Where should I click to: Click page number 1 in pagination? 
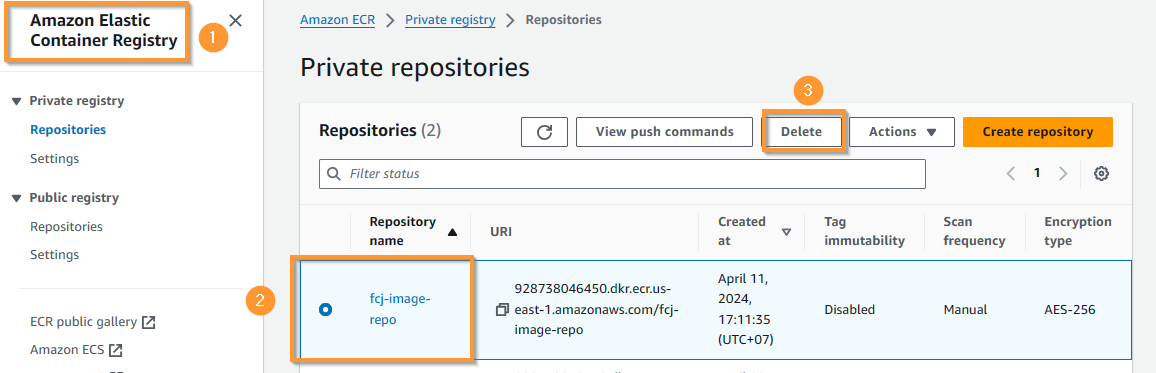pos(1037,173)
